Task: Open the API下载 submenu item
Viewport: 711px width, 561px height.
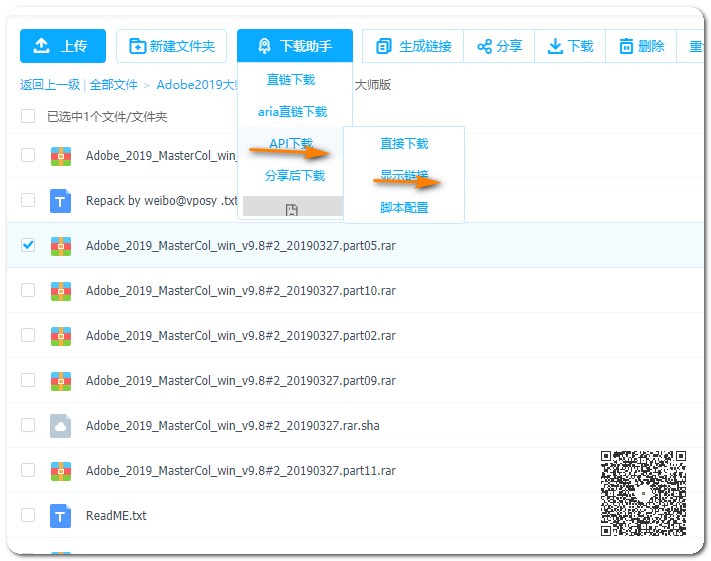Action: (291, 143)
